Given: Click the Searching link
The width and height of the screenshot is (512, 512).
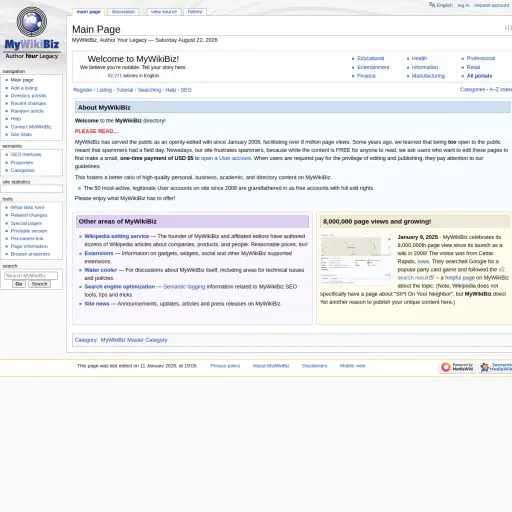Looking at the screenshot, I should (x=149, y=90).
